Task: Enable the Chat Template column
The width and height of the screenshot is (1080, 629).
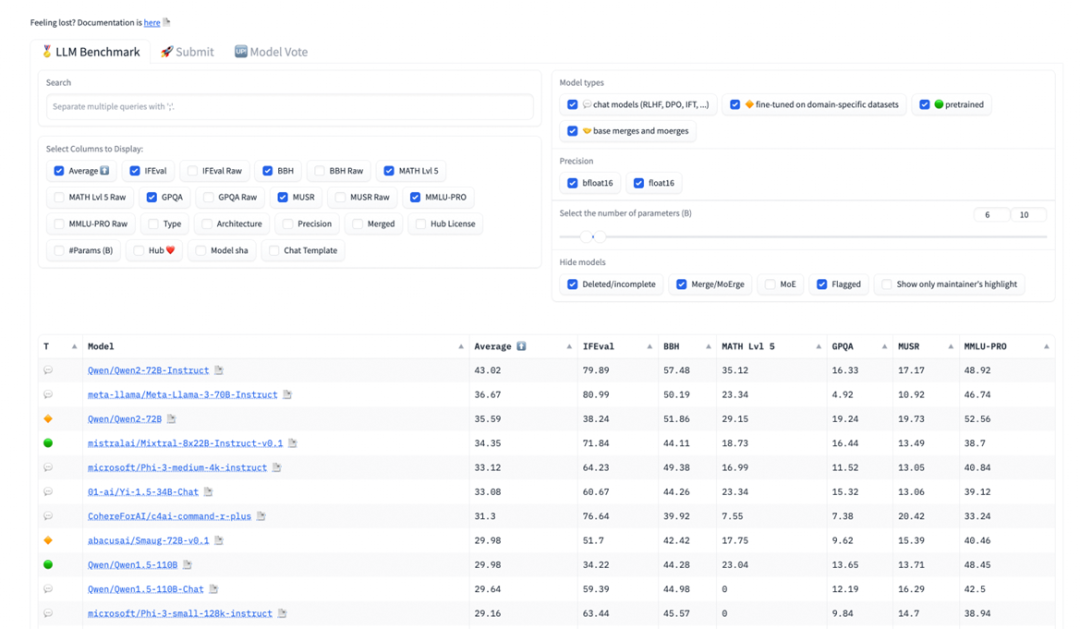Action: pyautogui.click(x=274, y=251)
